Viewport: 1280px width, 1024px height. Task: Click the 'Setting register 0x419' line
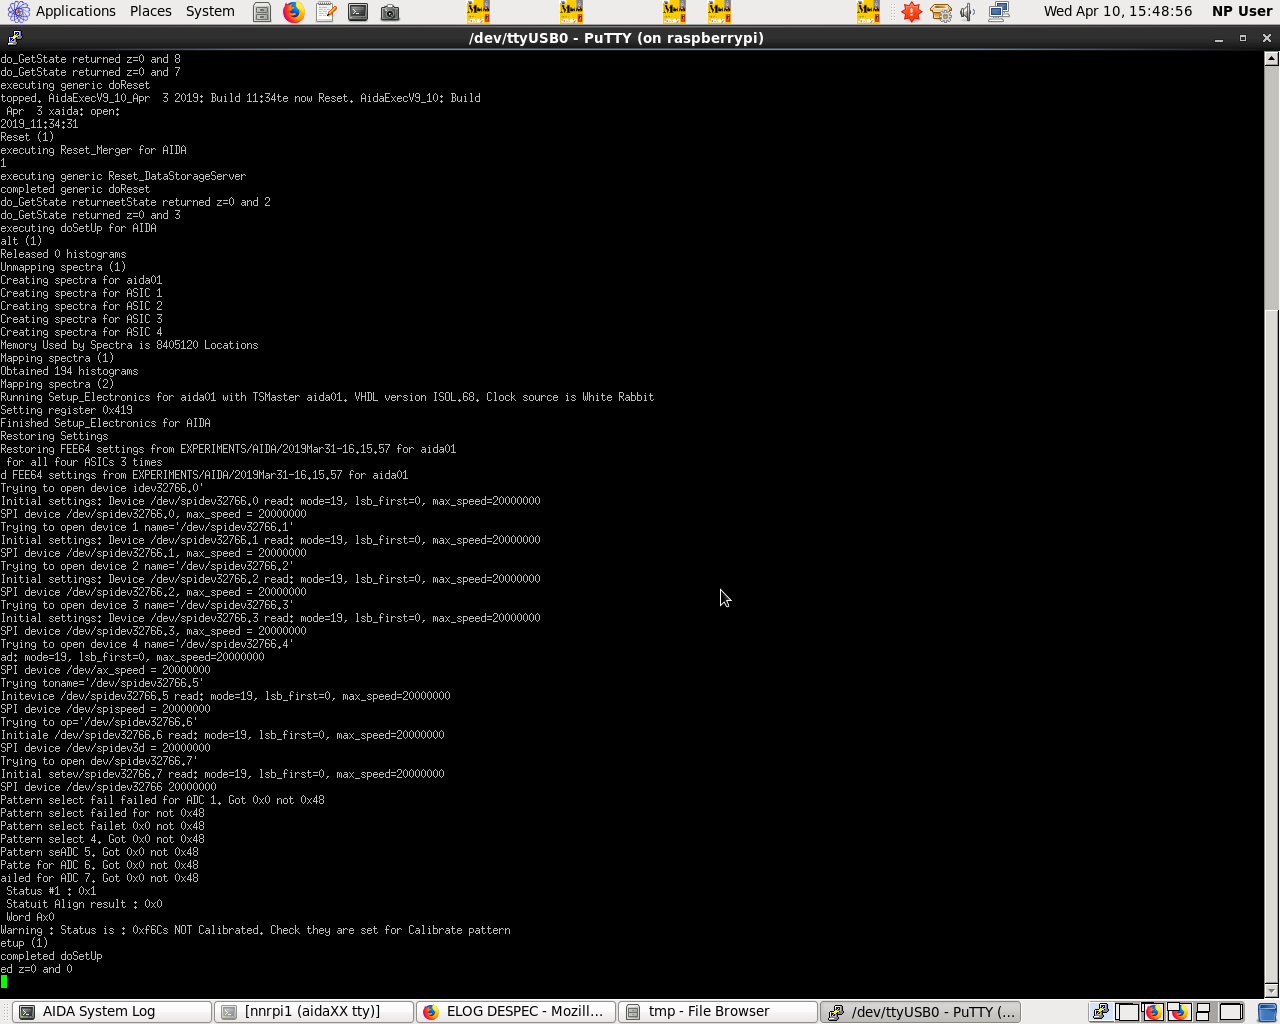66,410
